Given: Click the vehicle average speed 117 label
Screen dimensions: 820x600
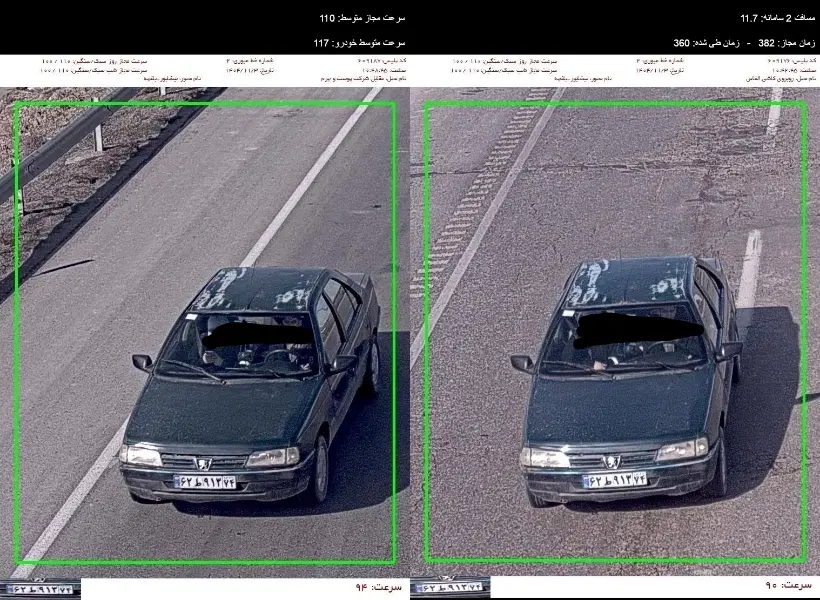Looking at the screenshot, I should (359, 43).
